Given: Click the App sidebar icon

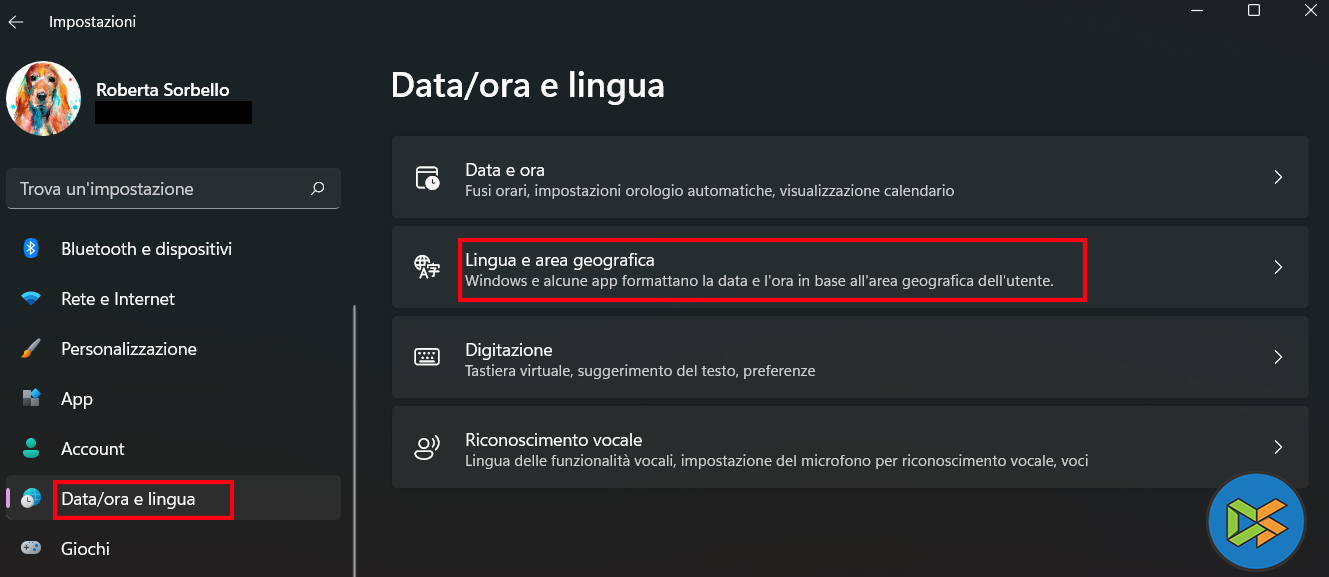Looking at the screenshot, I should 31,398.
